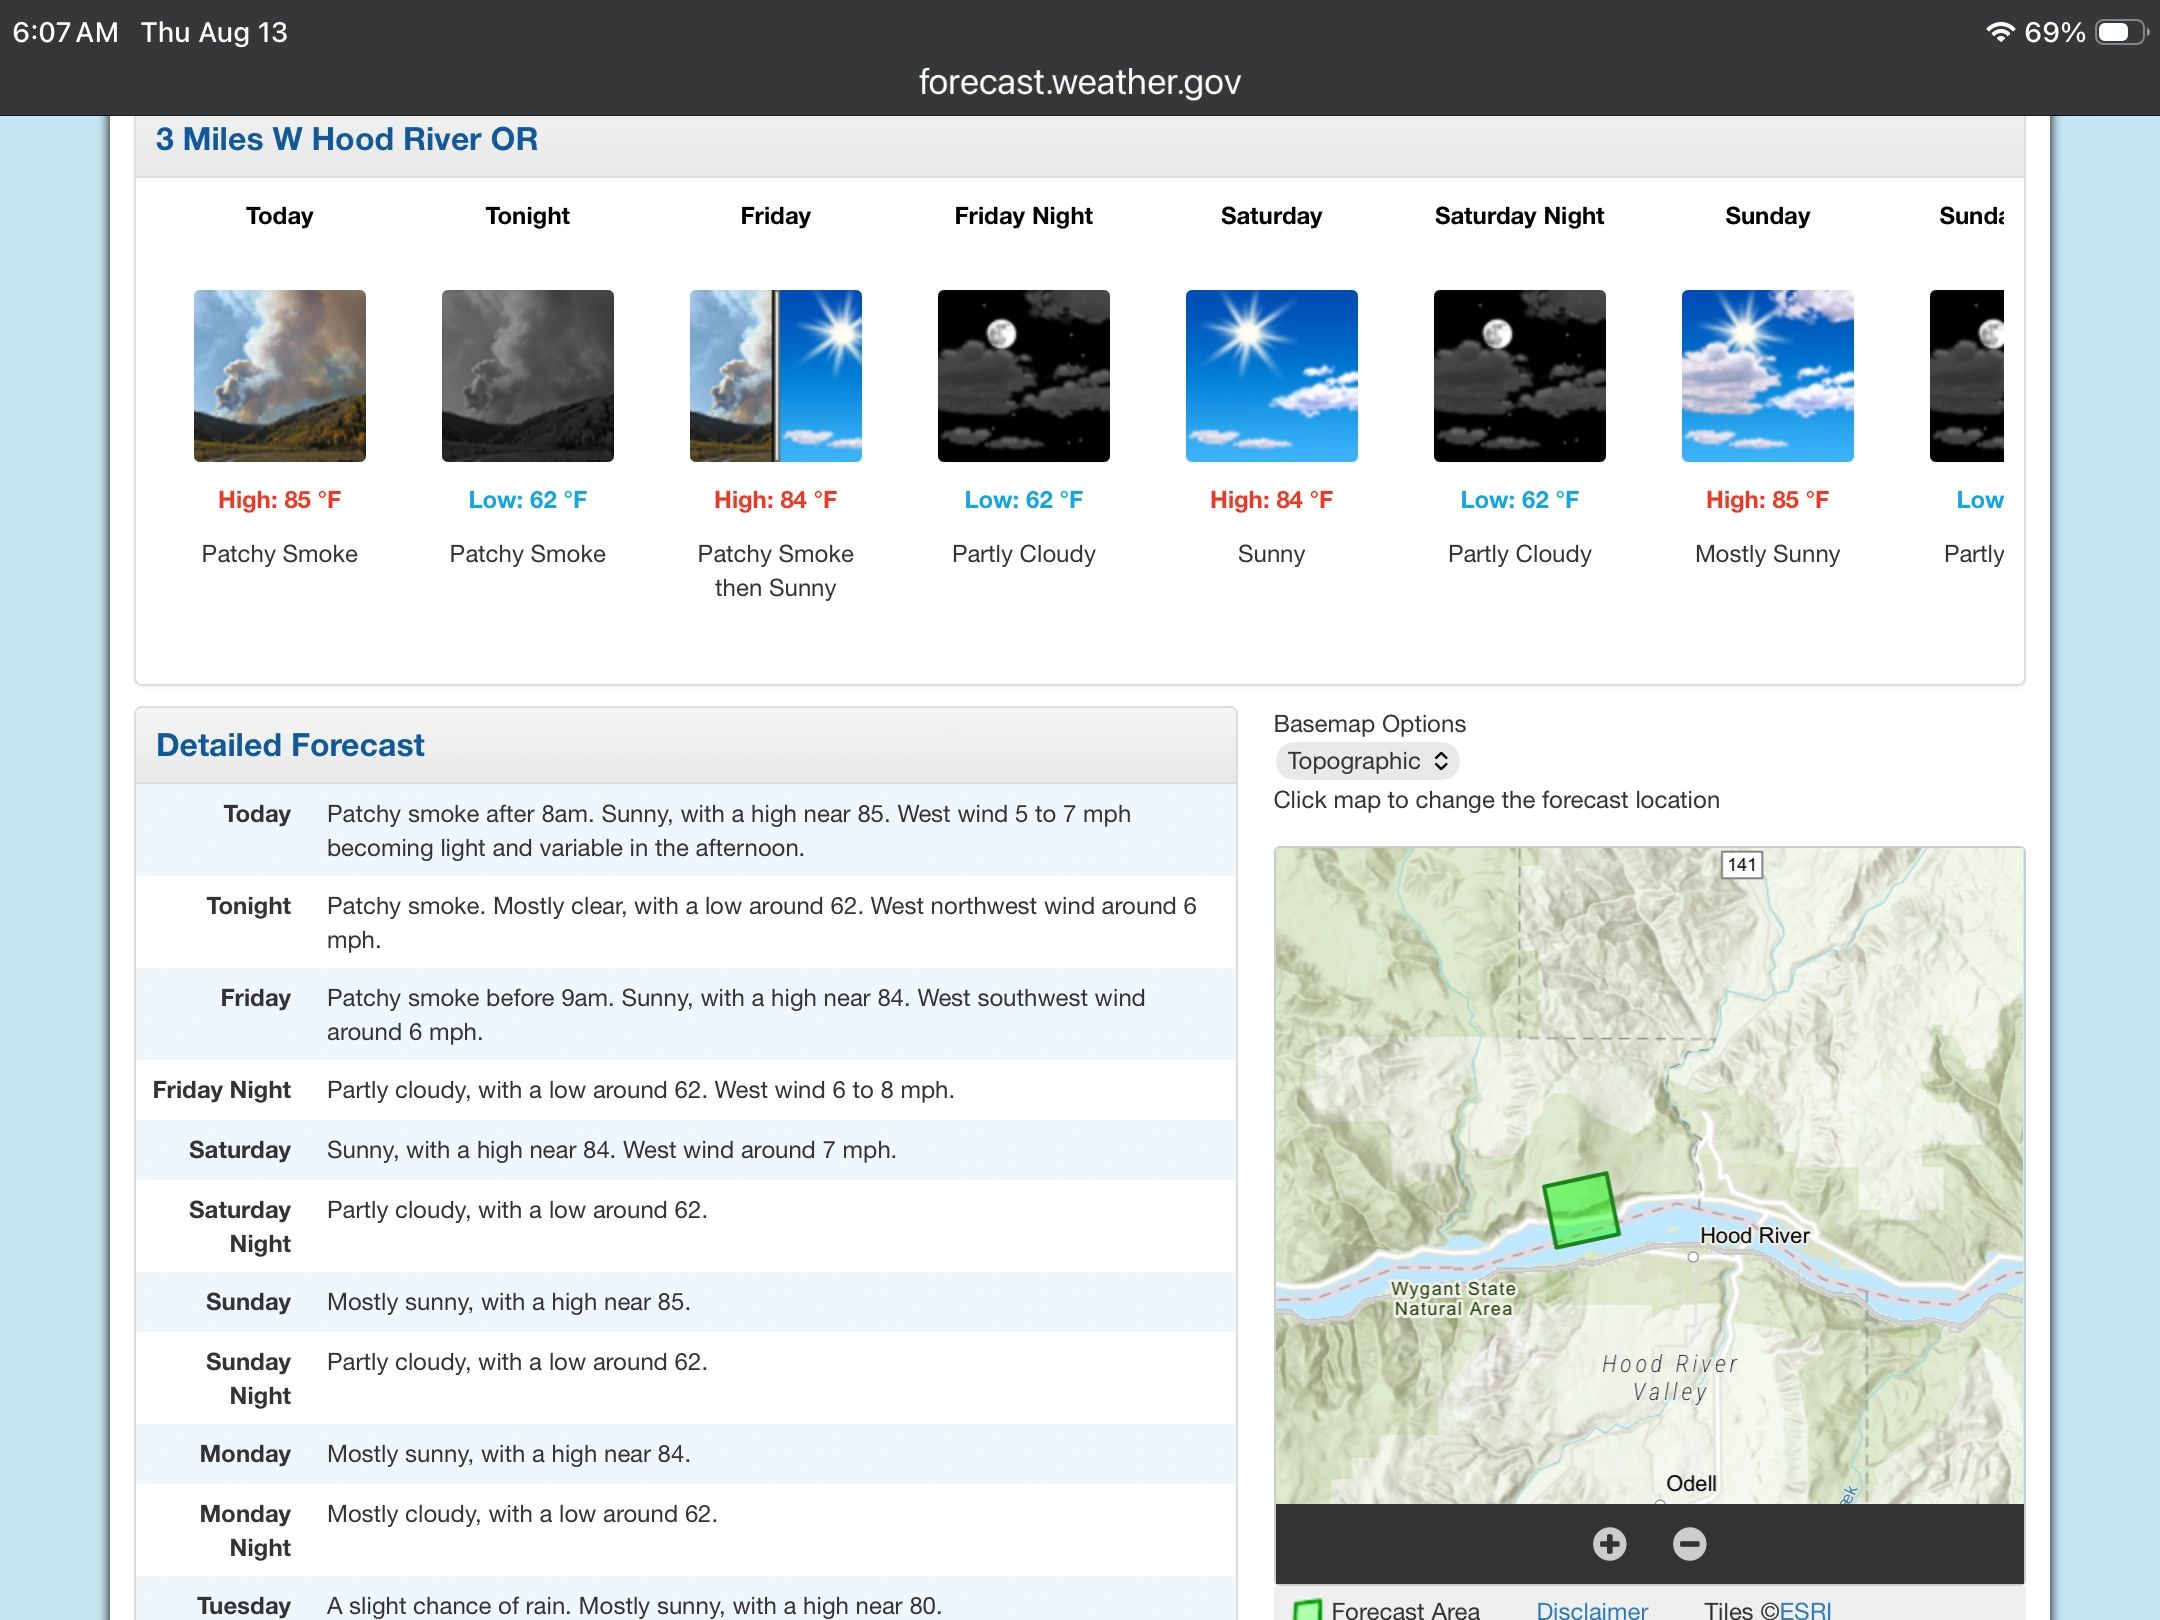Open the ESRI tiles link
The image size is (2160, 1620).
click(1805, 1610)
